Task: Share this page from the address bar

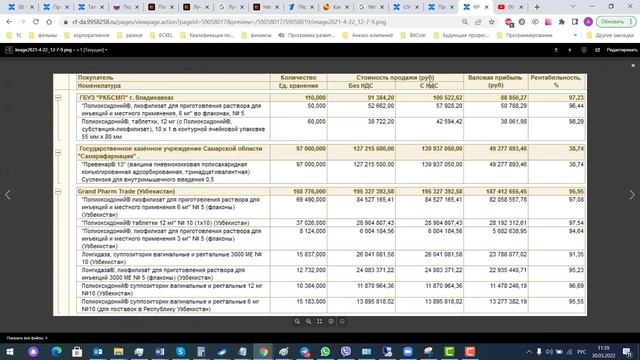Action: point(478,22)
